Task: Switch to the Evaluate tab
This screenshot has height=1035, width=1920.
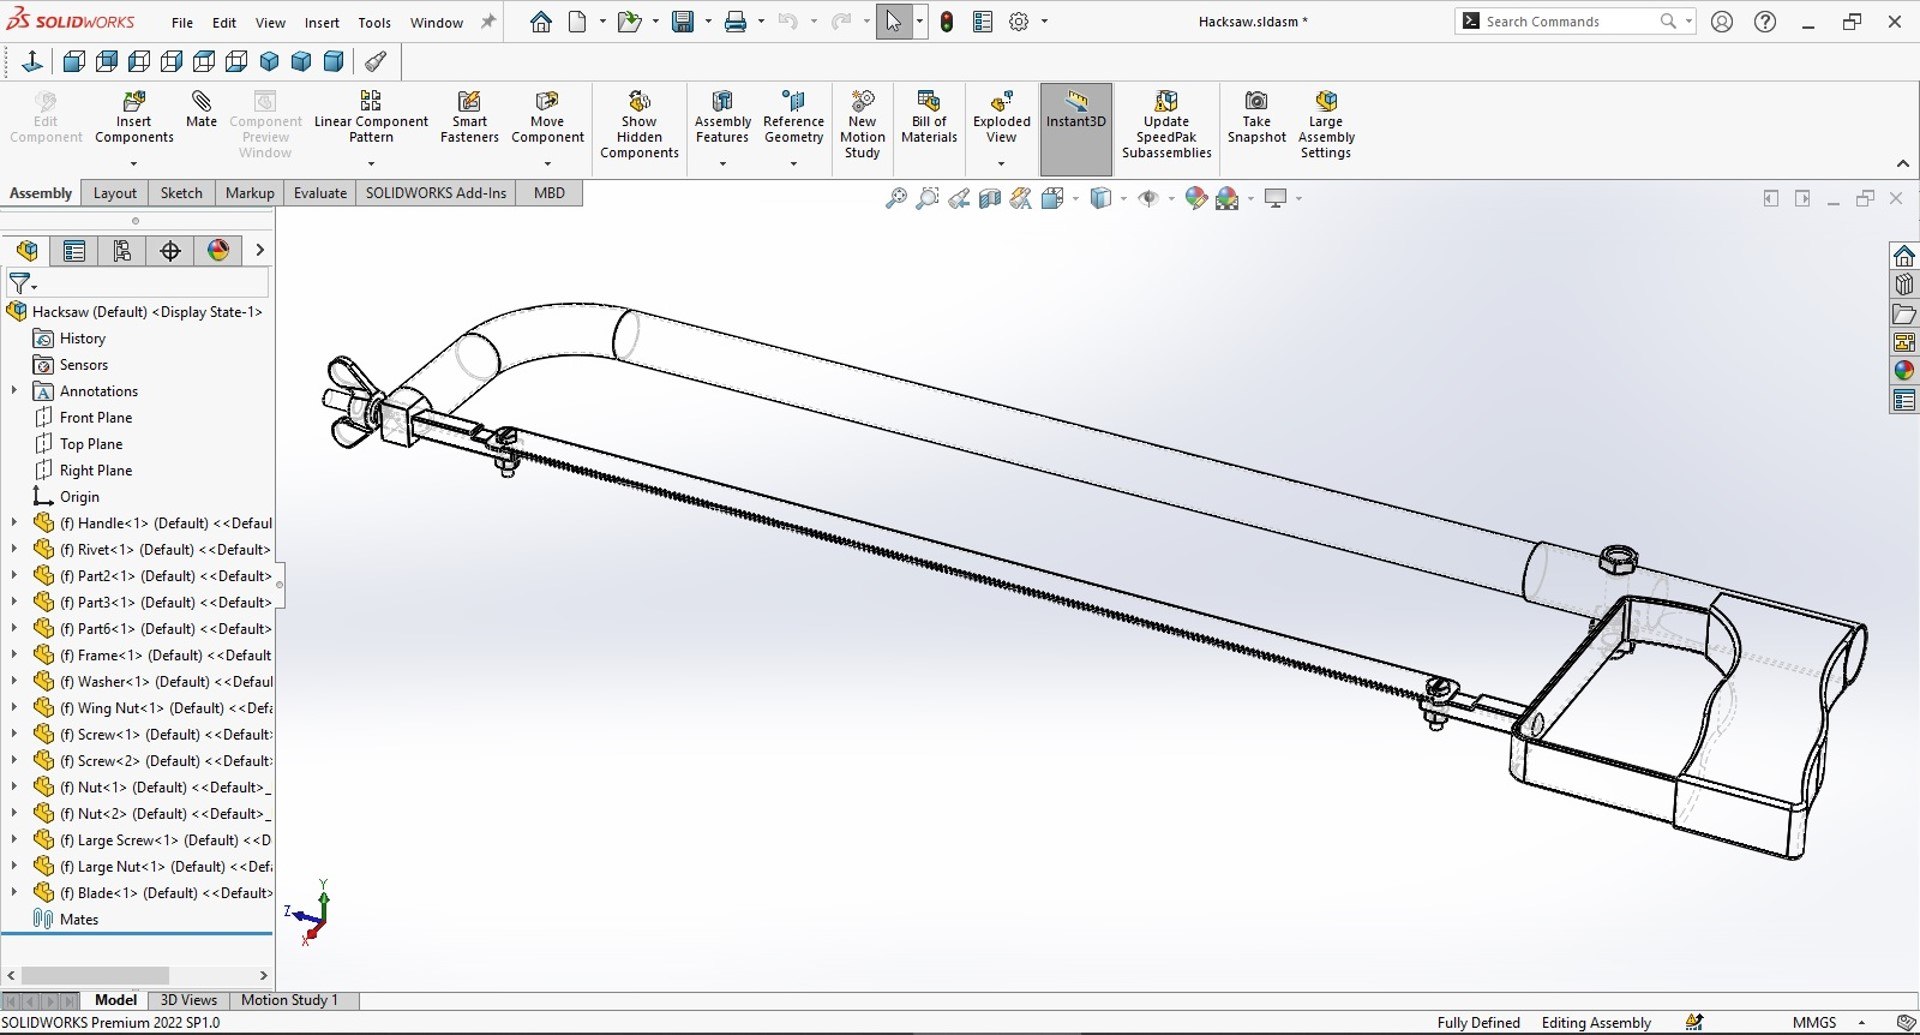Action: point(320,193)
